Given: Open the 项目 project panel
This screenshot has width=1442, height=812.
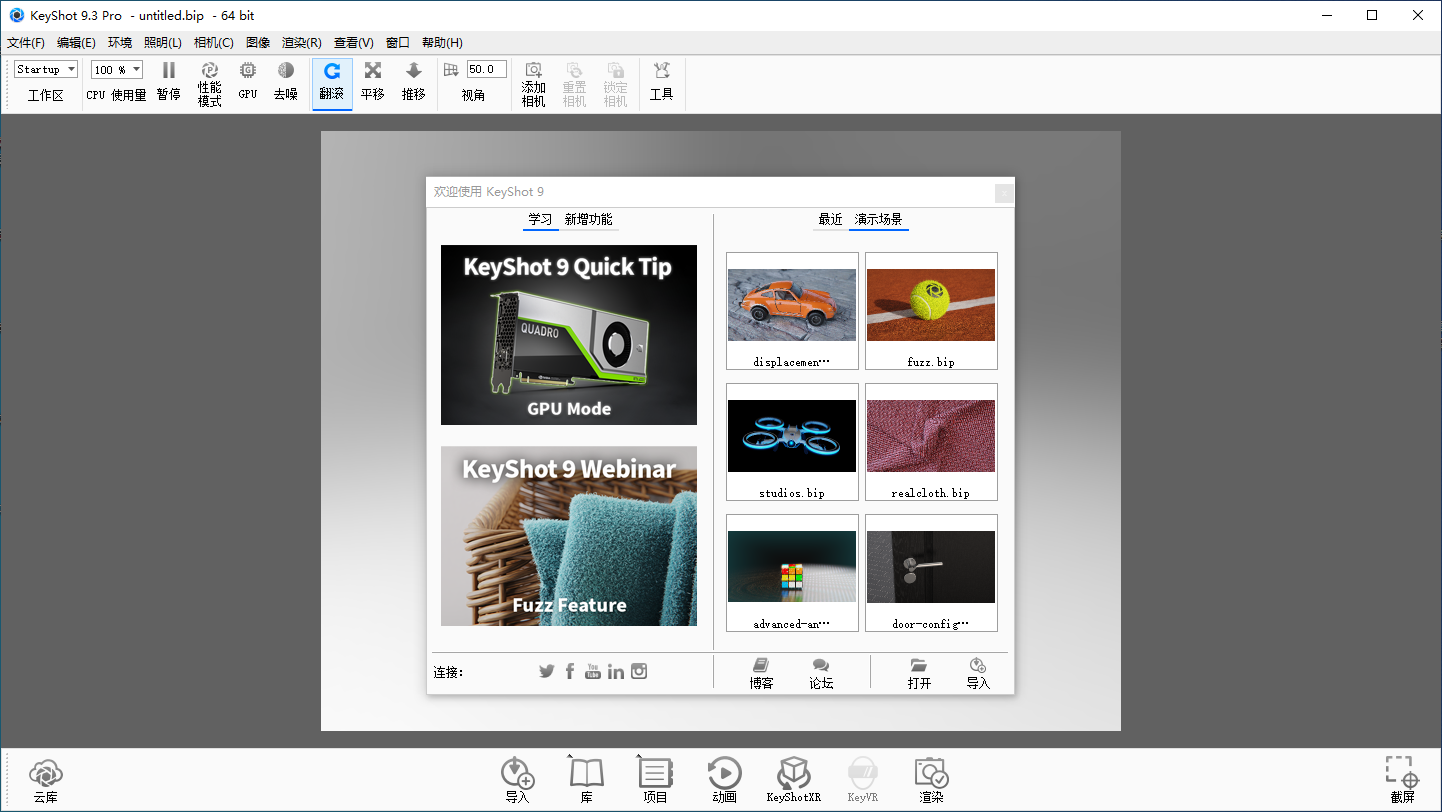Looking at the screenshot, I should click(655, 780).
